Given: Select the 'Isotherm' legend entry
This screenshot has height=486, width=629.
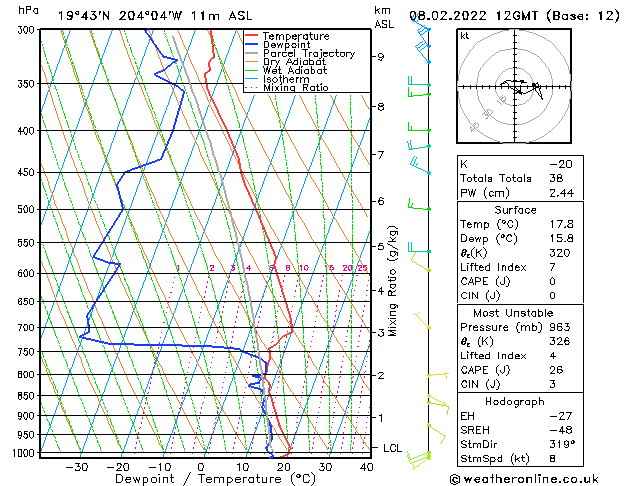Looking at the screenshot, I should click(x=286, y=79).
